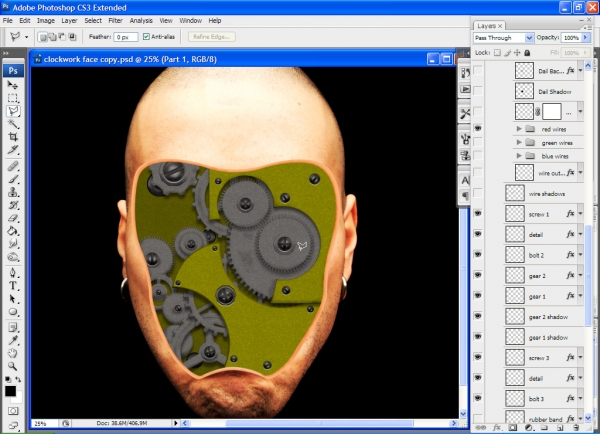Hide the red wires group

click(x=478, y=129)
